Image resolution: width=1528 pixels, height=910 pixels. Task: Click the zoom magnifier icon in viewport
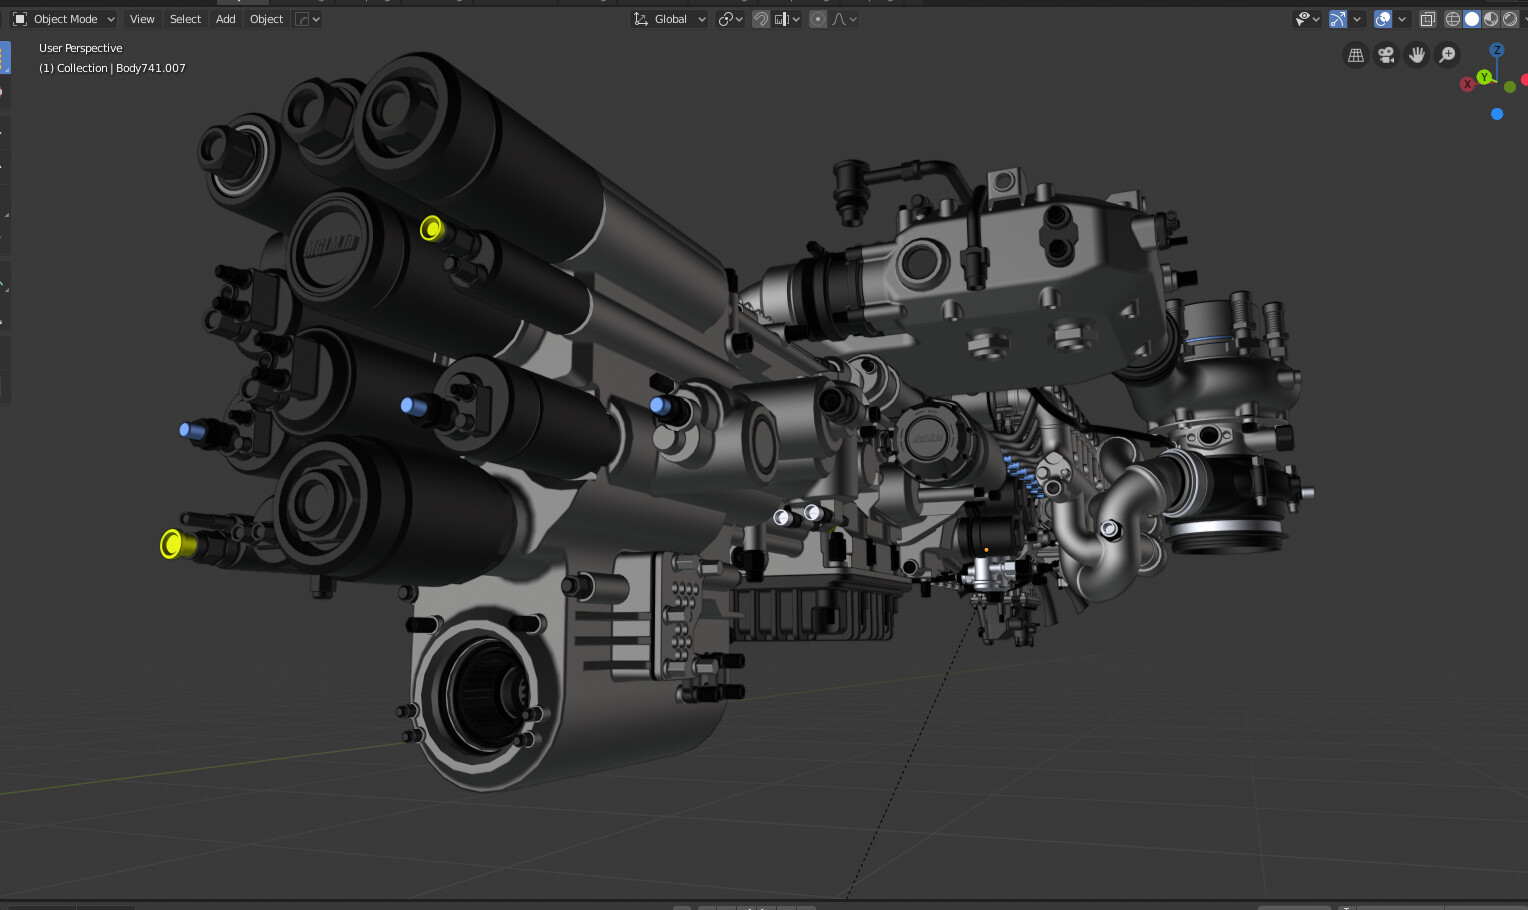point(1447,55)
